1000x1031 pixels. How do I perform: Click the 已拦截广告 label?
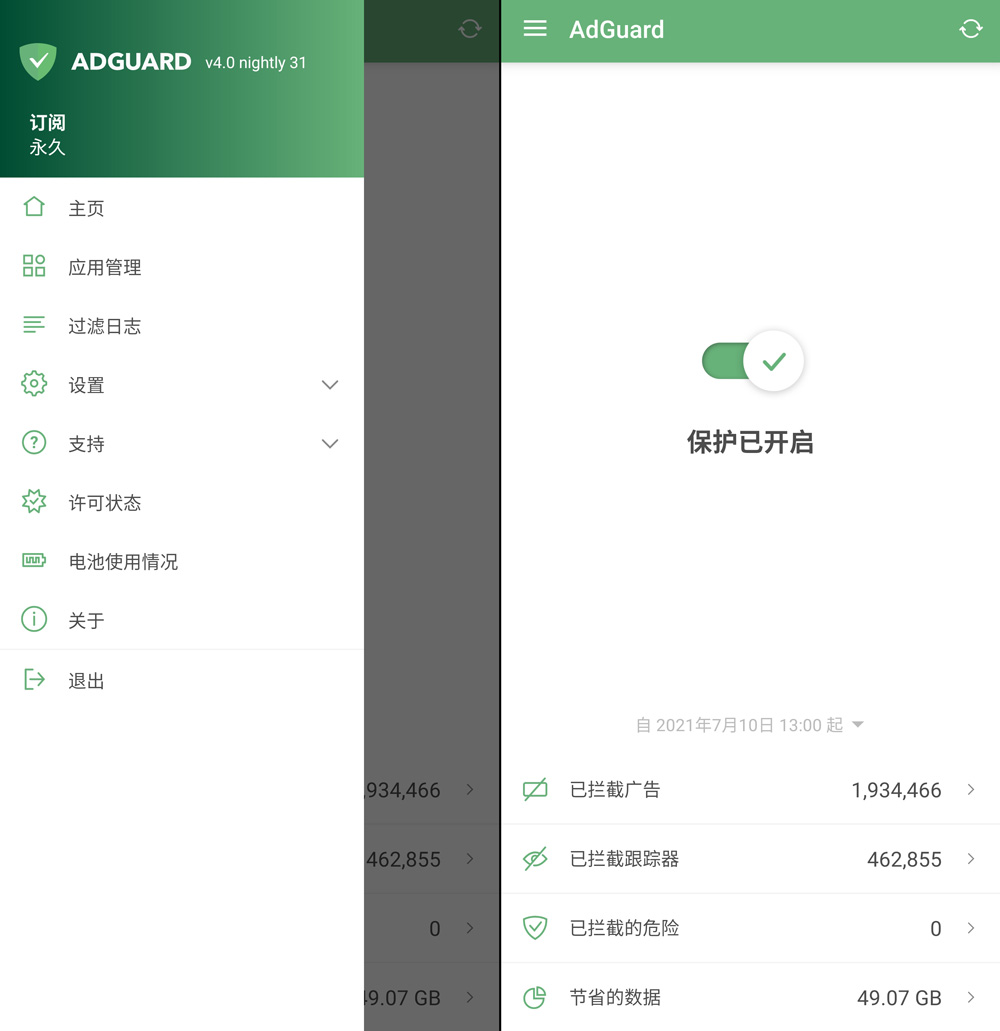click(x=615, y=789)
